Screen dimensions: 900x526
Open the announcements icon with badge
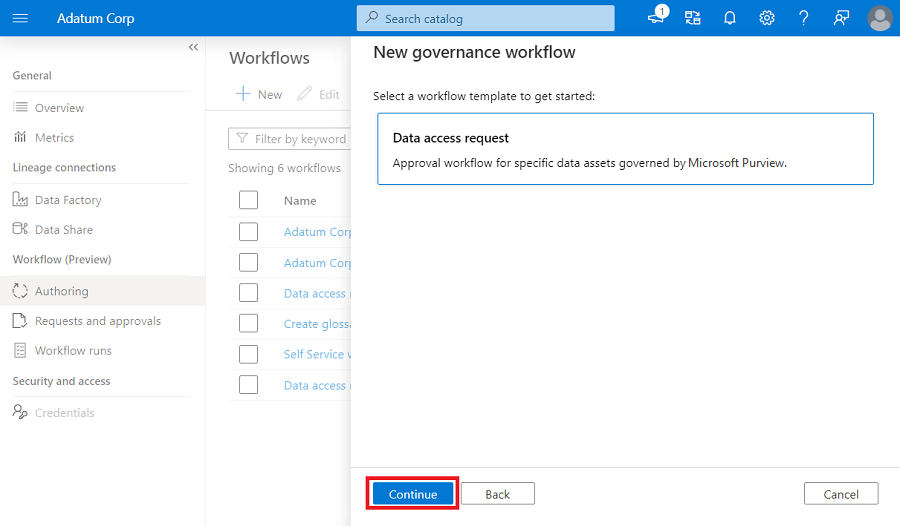(656, 17)
